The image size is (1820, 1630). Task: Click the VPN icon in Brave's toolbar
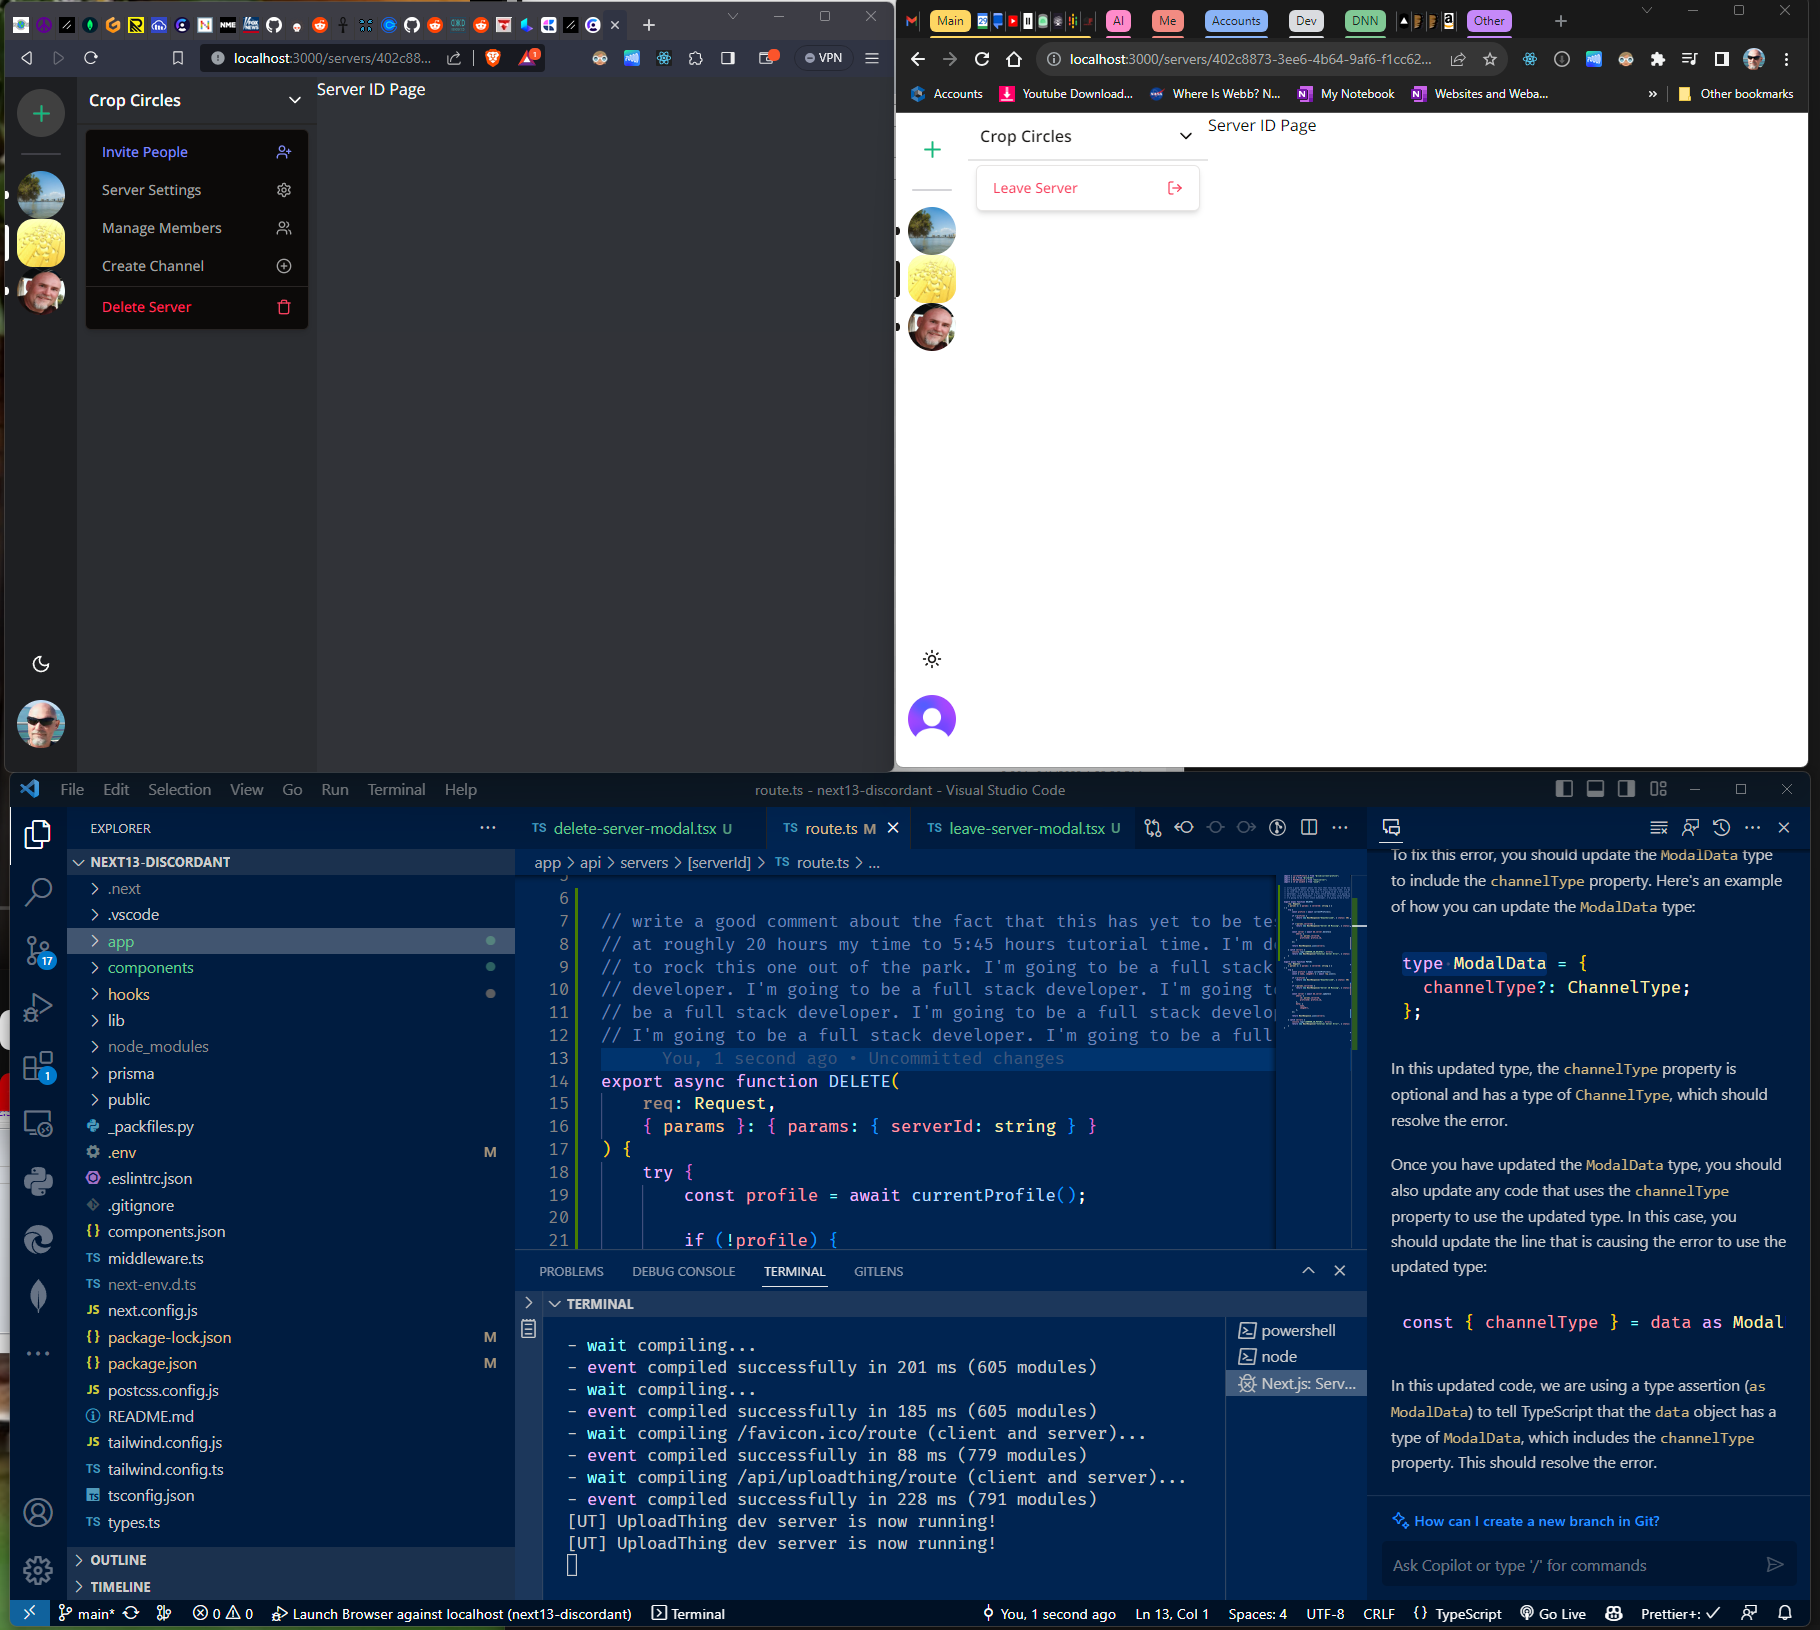(x=822, y=57)
